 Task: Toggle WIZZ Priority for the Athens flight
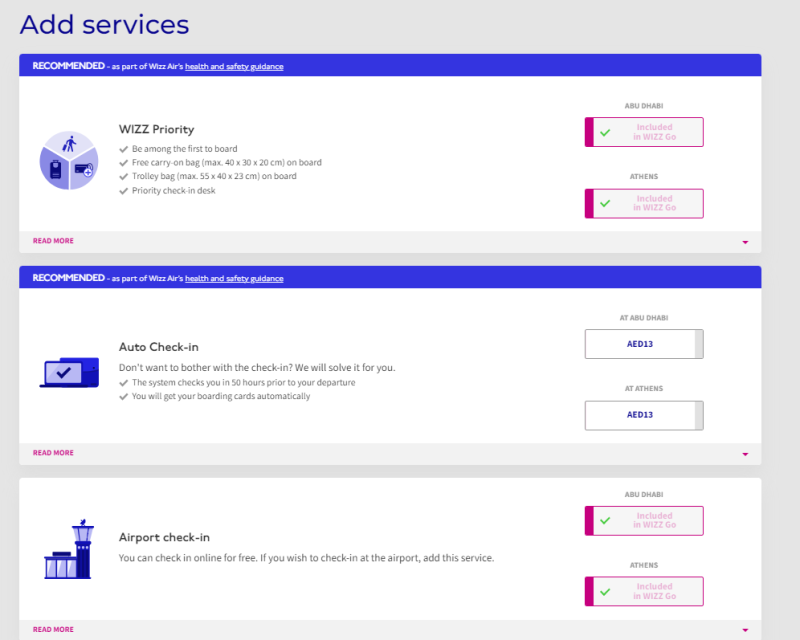[x=644, y=204]
